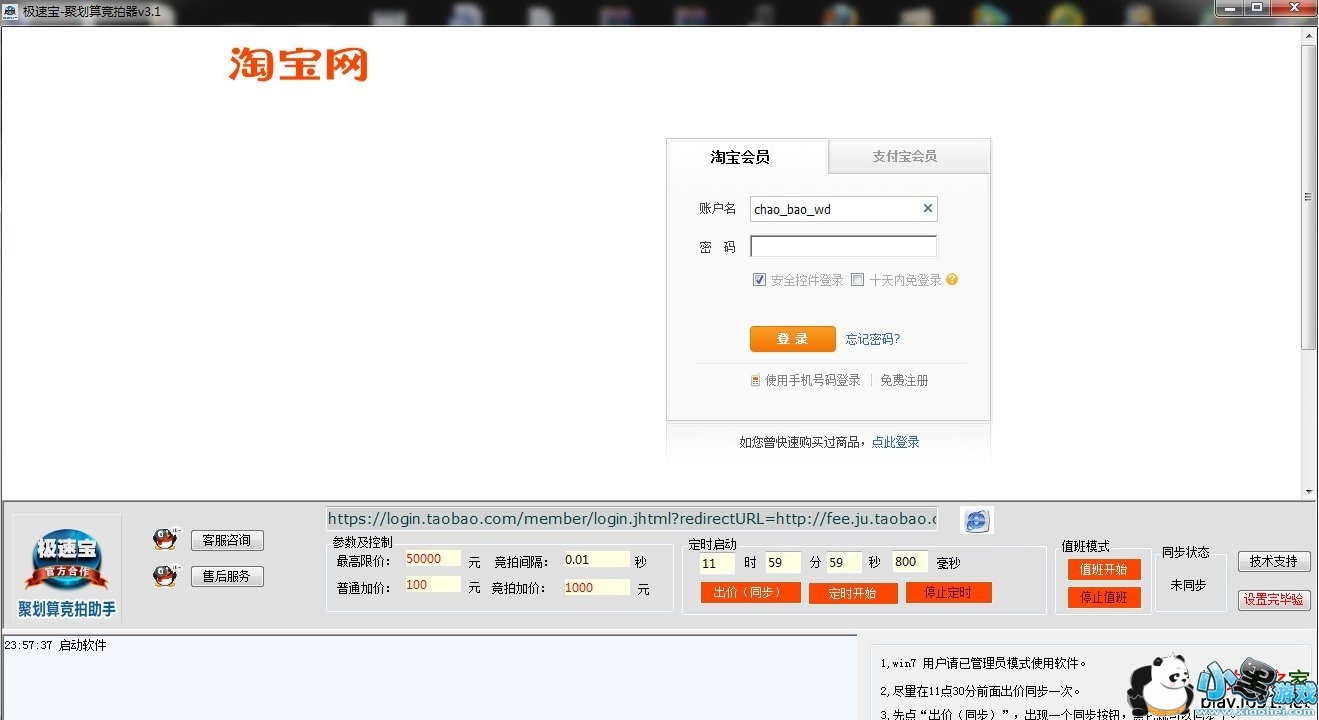Click the 售后服务 button
The height and width of the screenshot is (720, 1319).
227,576
